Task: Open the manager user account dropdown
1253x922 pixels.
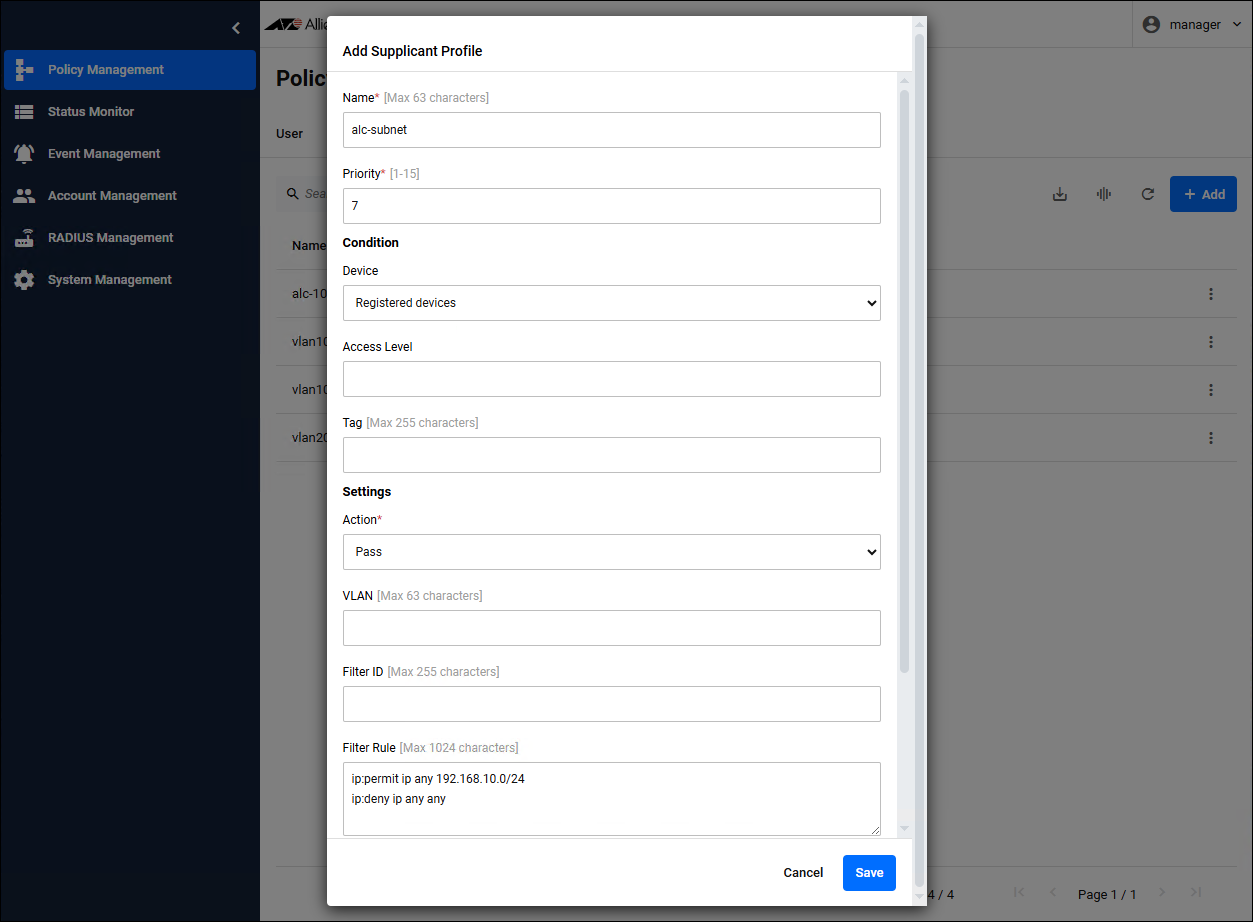Action: pos(1192,25)
